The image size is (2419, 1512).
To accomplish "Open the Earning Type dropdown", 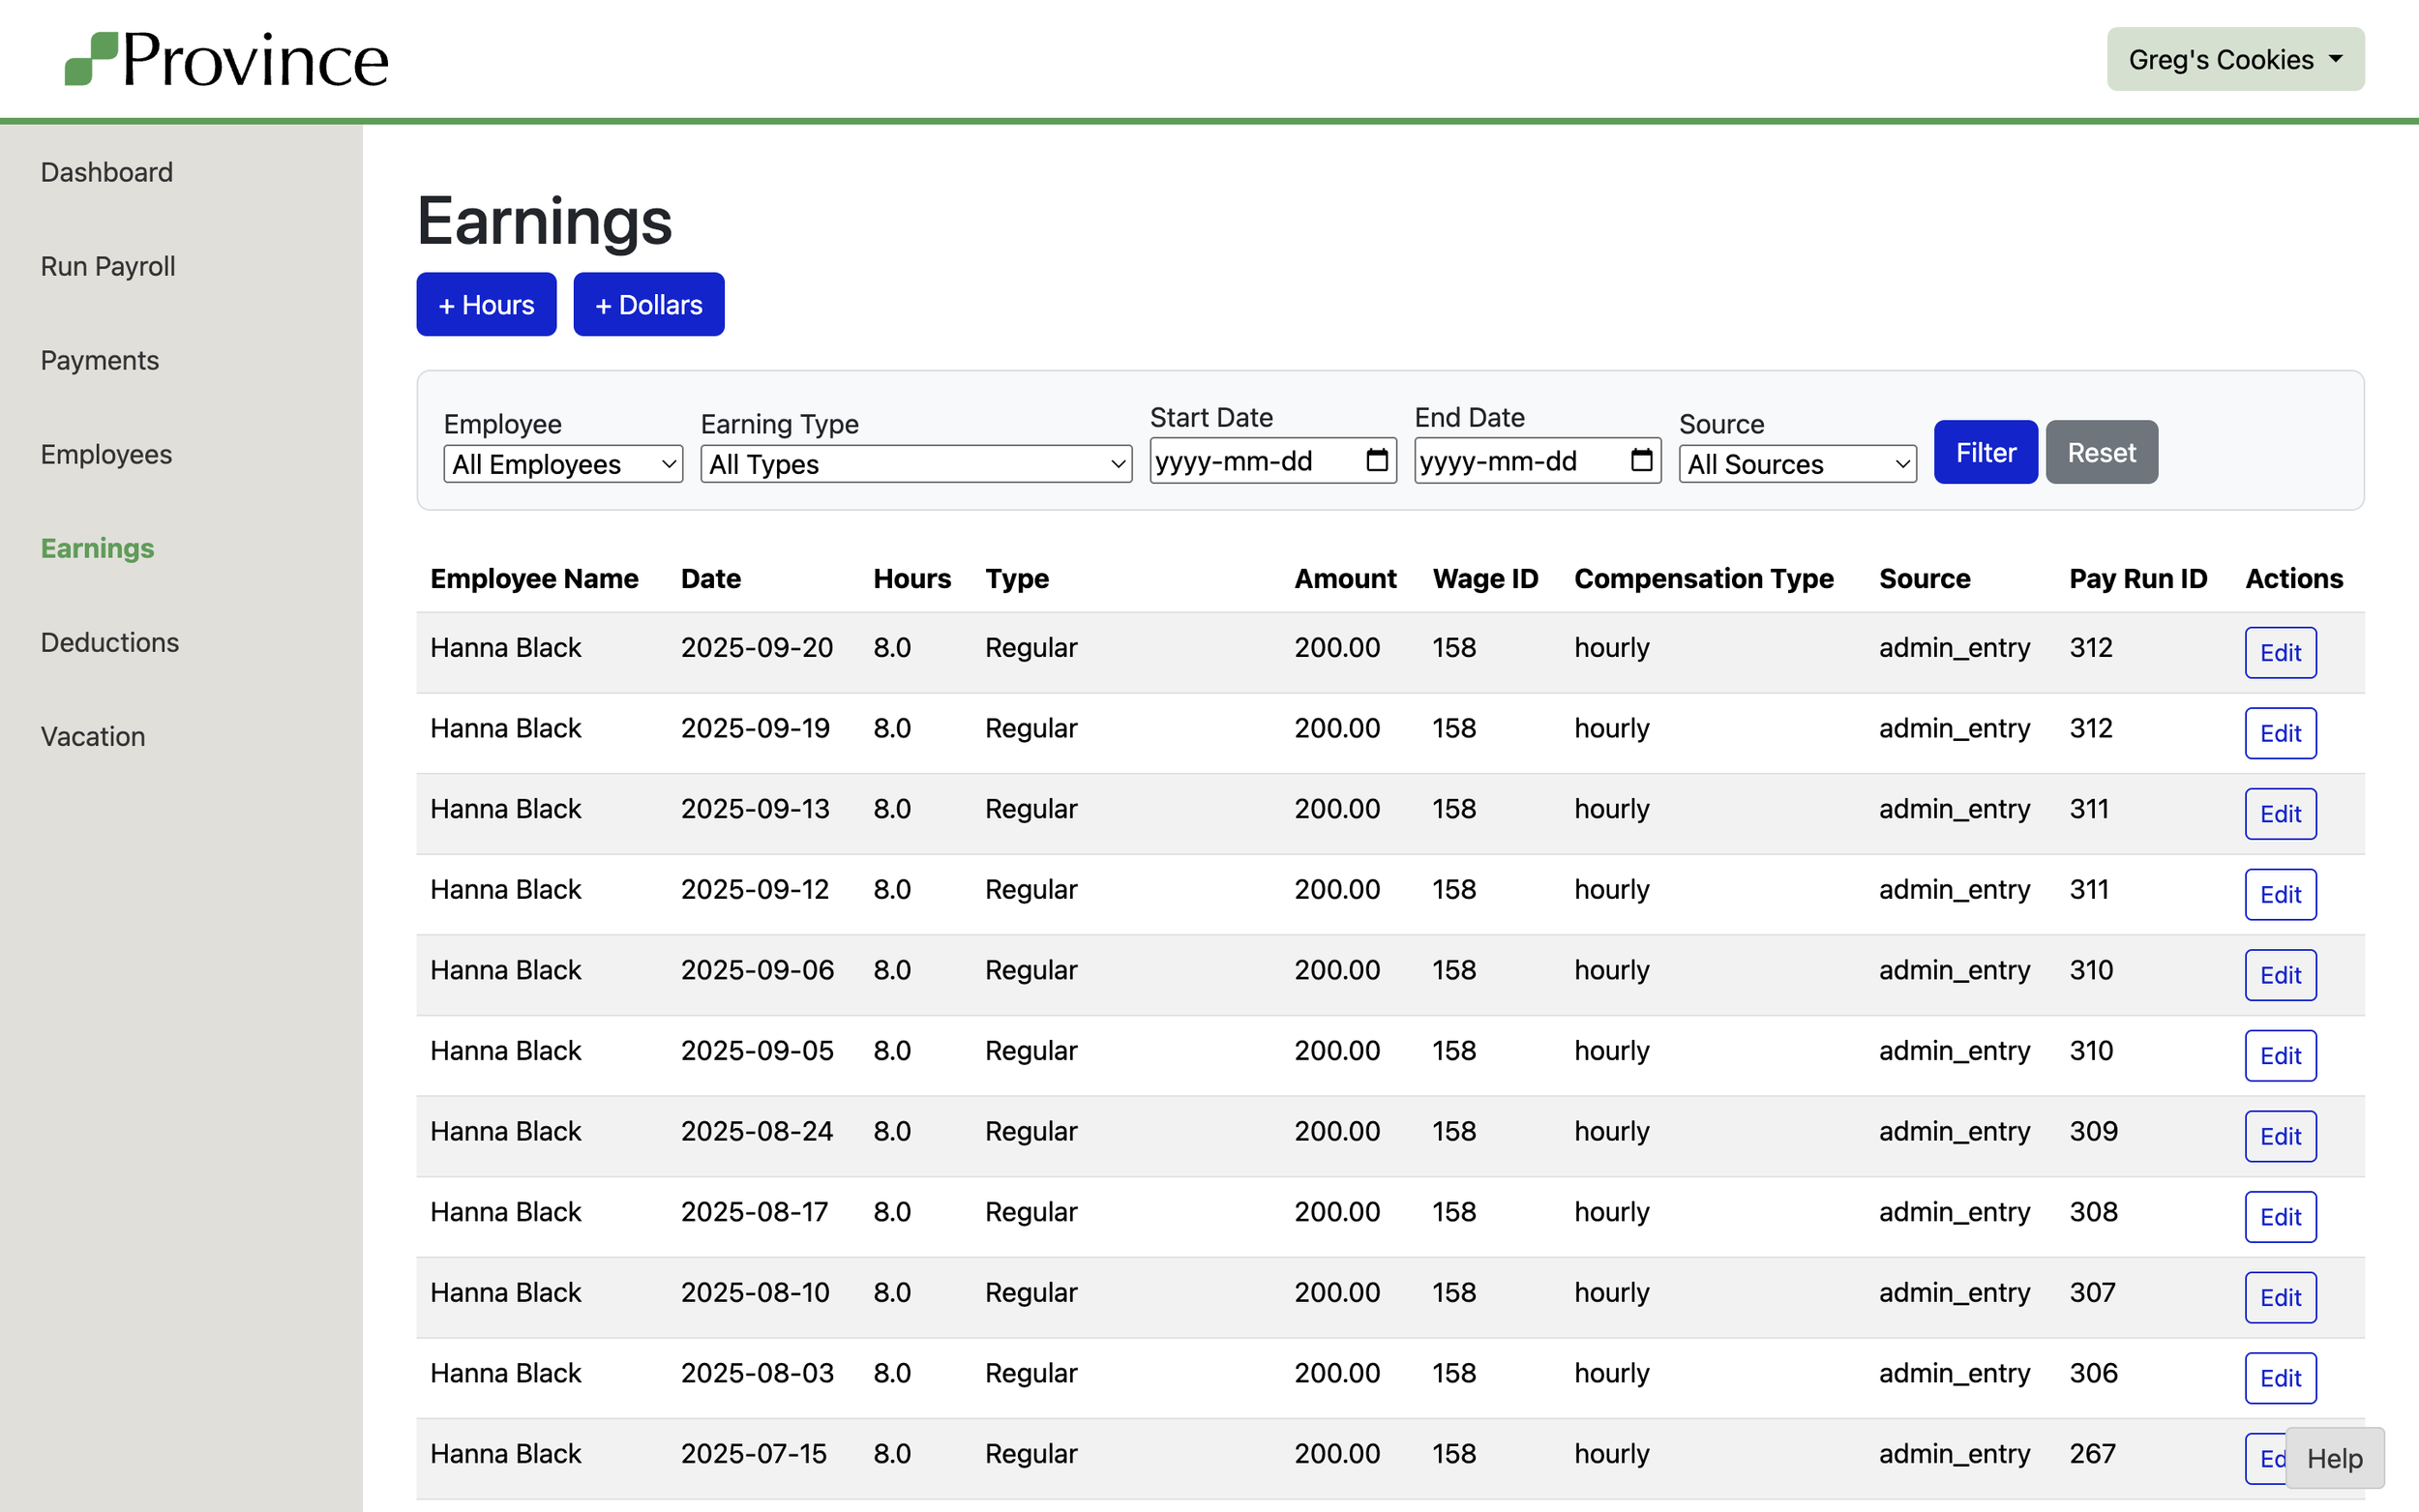I will (915, 464).
